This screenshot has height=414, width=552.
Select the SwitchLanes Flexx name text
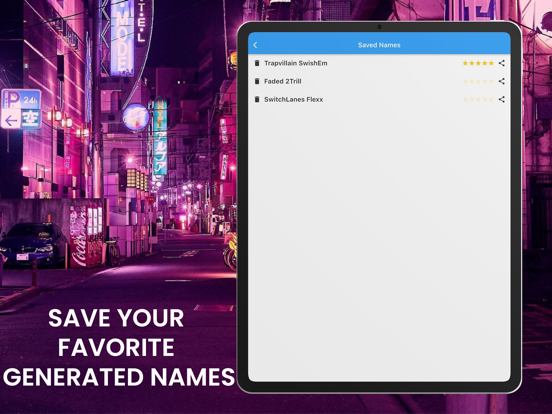294,99
